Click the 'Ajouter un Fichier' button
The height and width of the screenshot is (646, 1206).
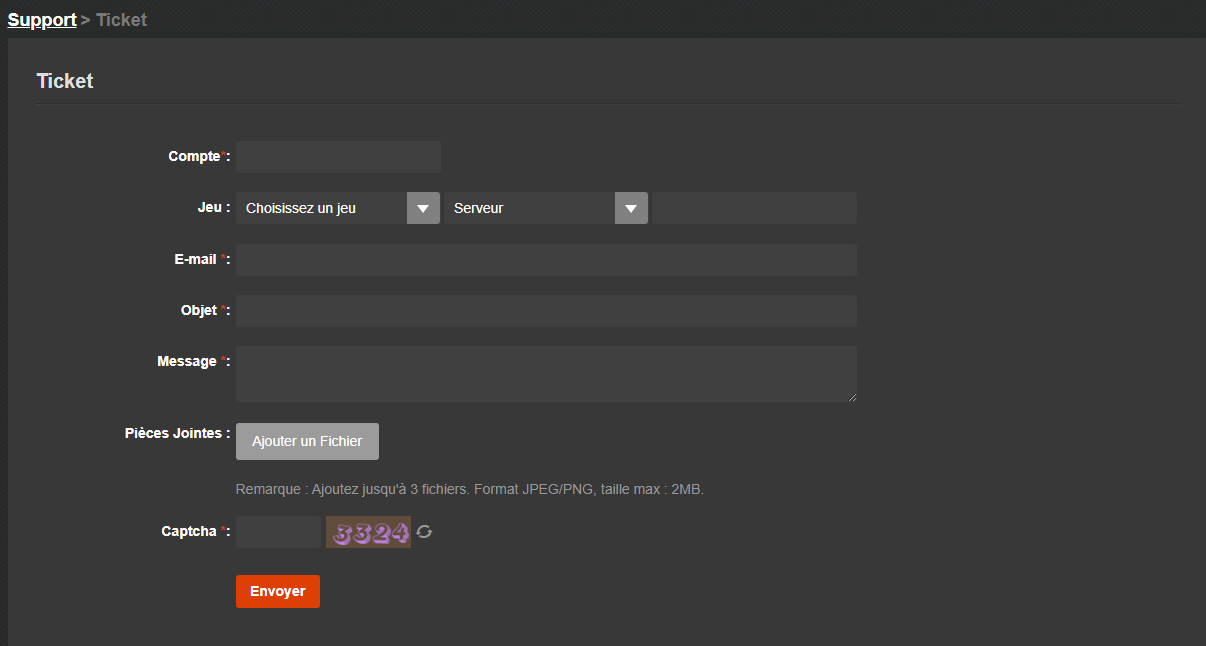(307, 441)
